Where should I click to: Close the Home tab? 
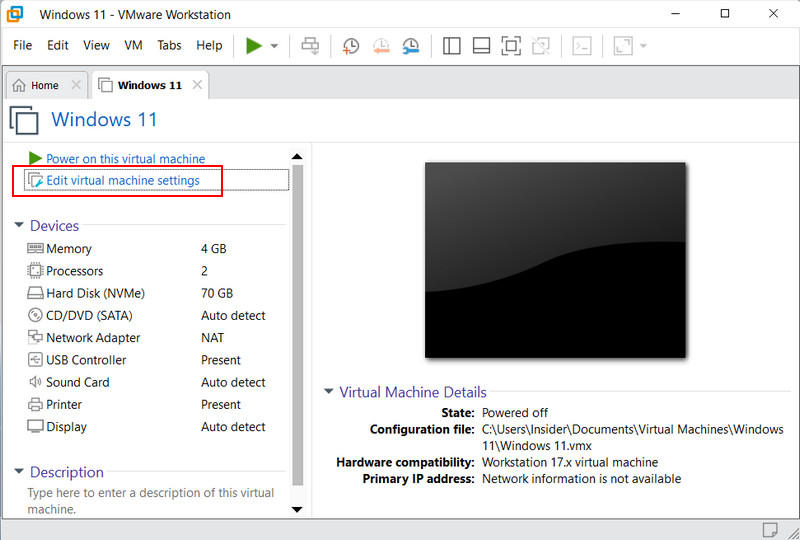(76, 85)
